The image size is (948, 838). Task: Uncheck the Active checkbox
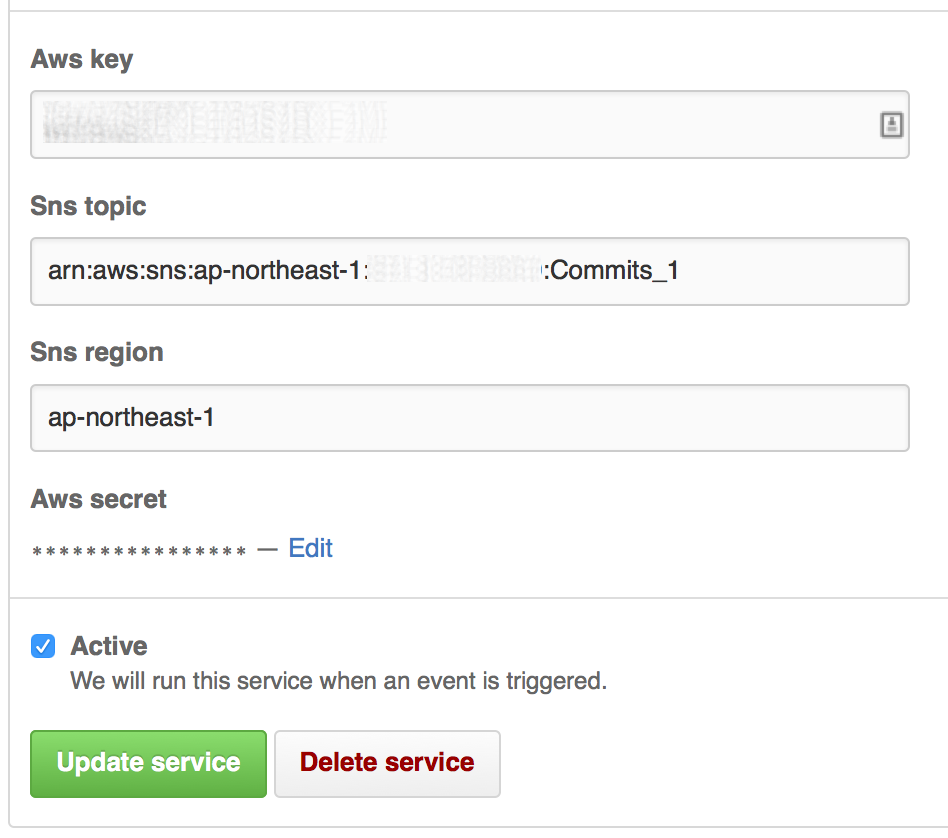click(x=43, y=646)
